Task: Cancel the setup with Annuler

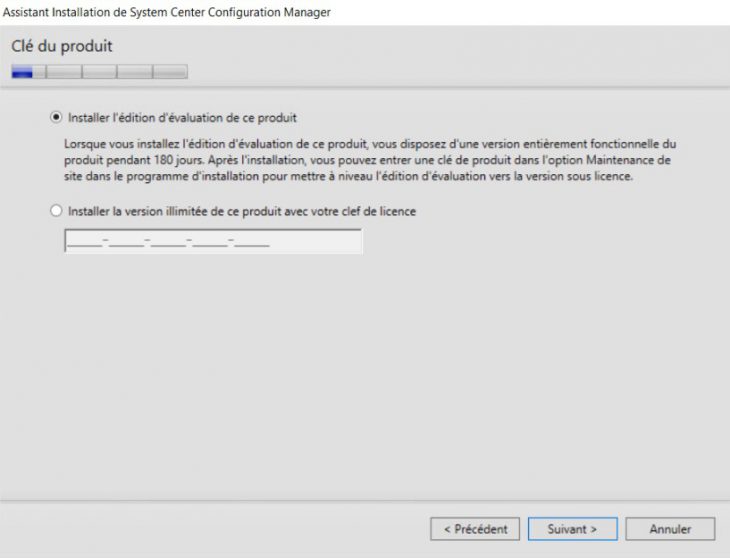Action: [x=670, y=528]
